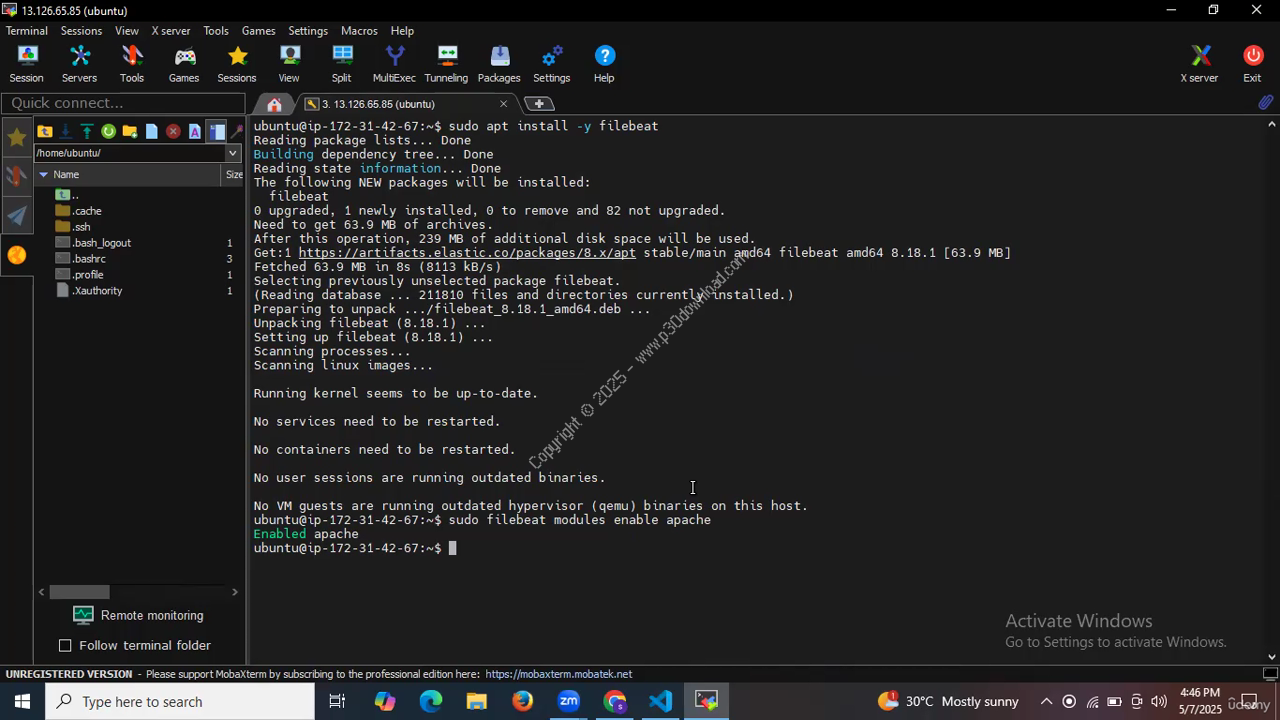The height and width of the screenshot is (720, 1280).
Task: Open Zoom from the taskbar
Action: click(568, 701)
